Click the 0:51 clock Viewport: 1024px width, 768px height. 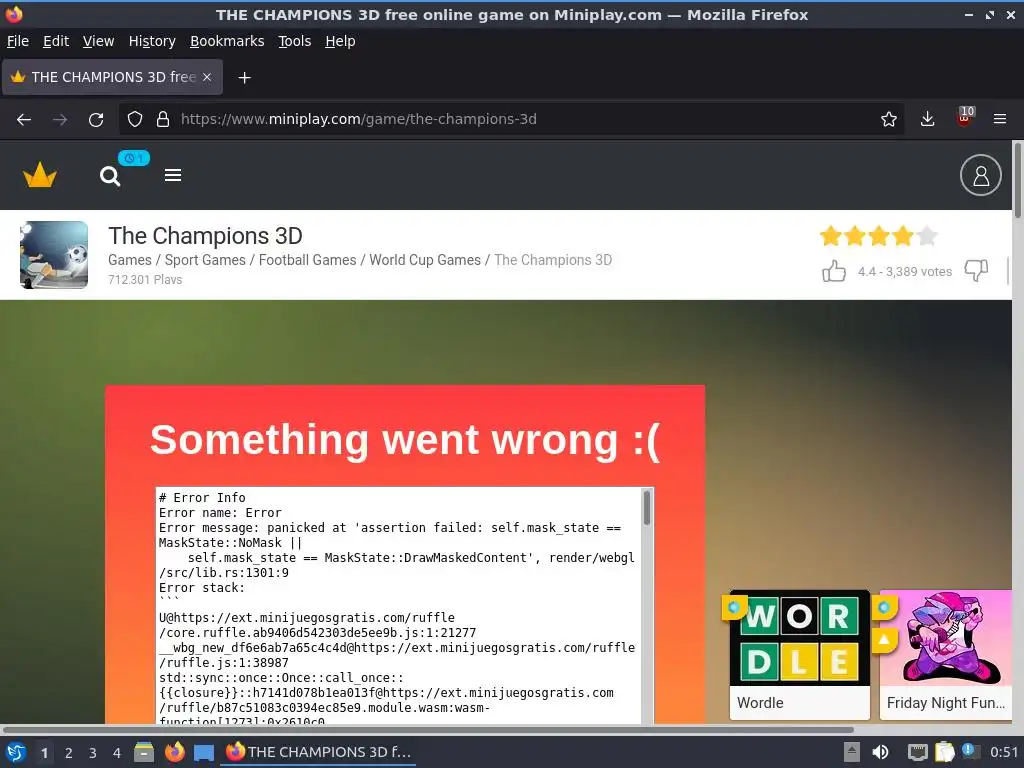coord(1004,752)
